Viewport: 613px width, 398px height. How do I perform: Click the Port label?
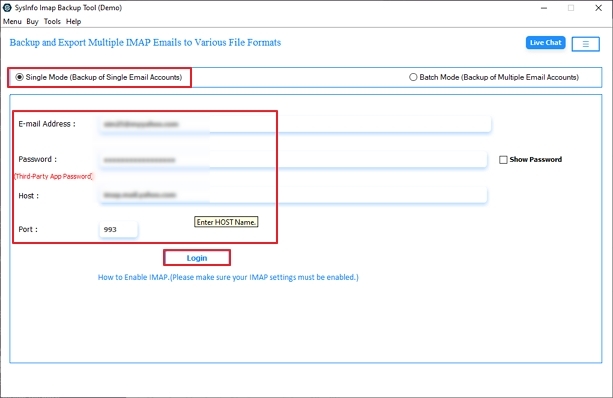point(28,229)
